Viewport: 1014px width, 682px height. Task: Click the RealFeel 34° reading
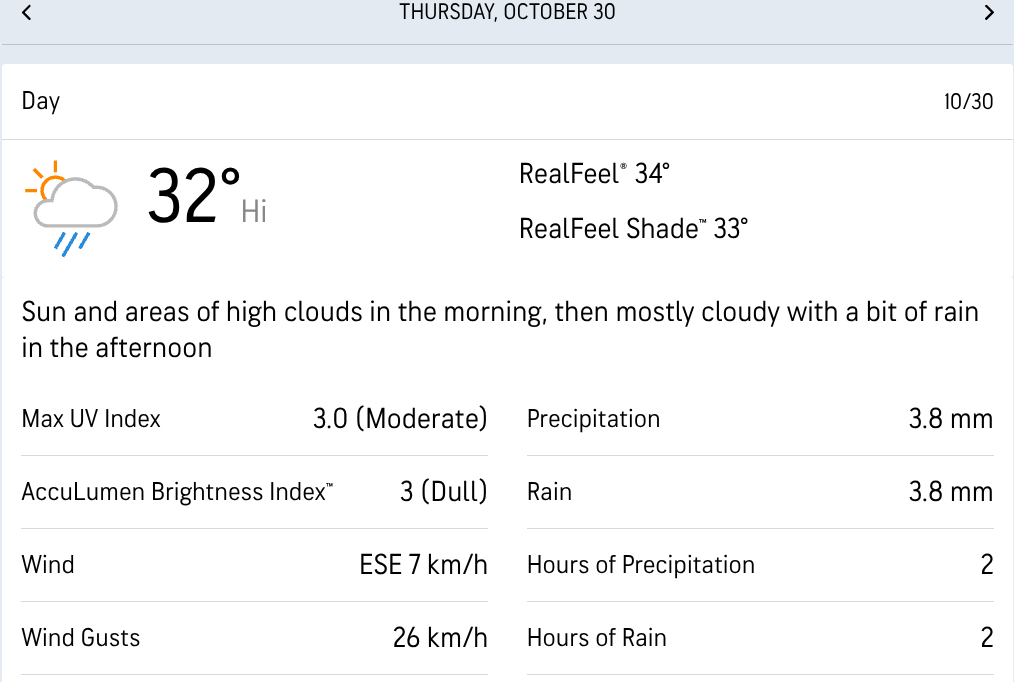click(x=594, y=174)
